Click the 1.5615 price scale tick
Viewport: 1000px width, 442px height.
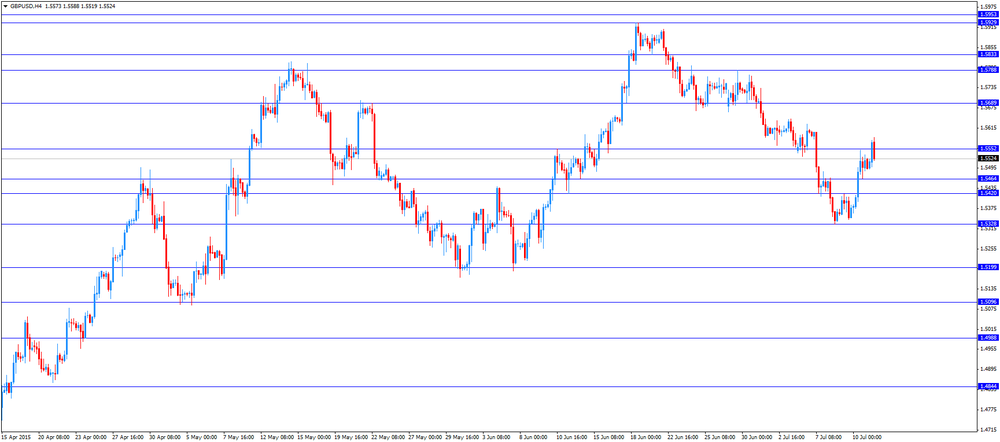point(989,128)
